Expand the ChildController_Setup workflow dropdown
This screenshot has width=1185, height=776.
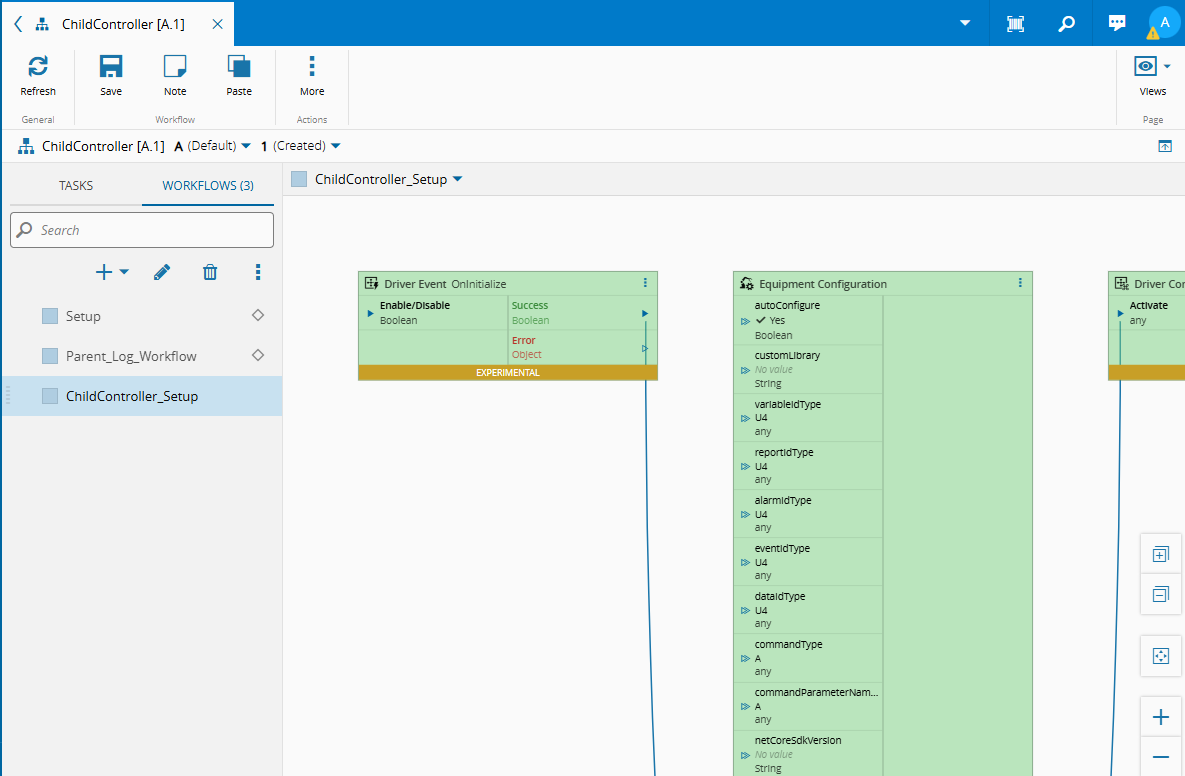[458, 180]
